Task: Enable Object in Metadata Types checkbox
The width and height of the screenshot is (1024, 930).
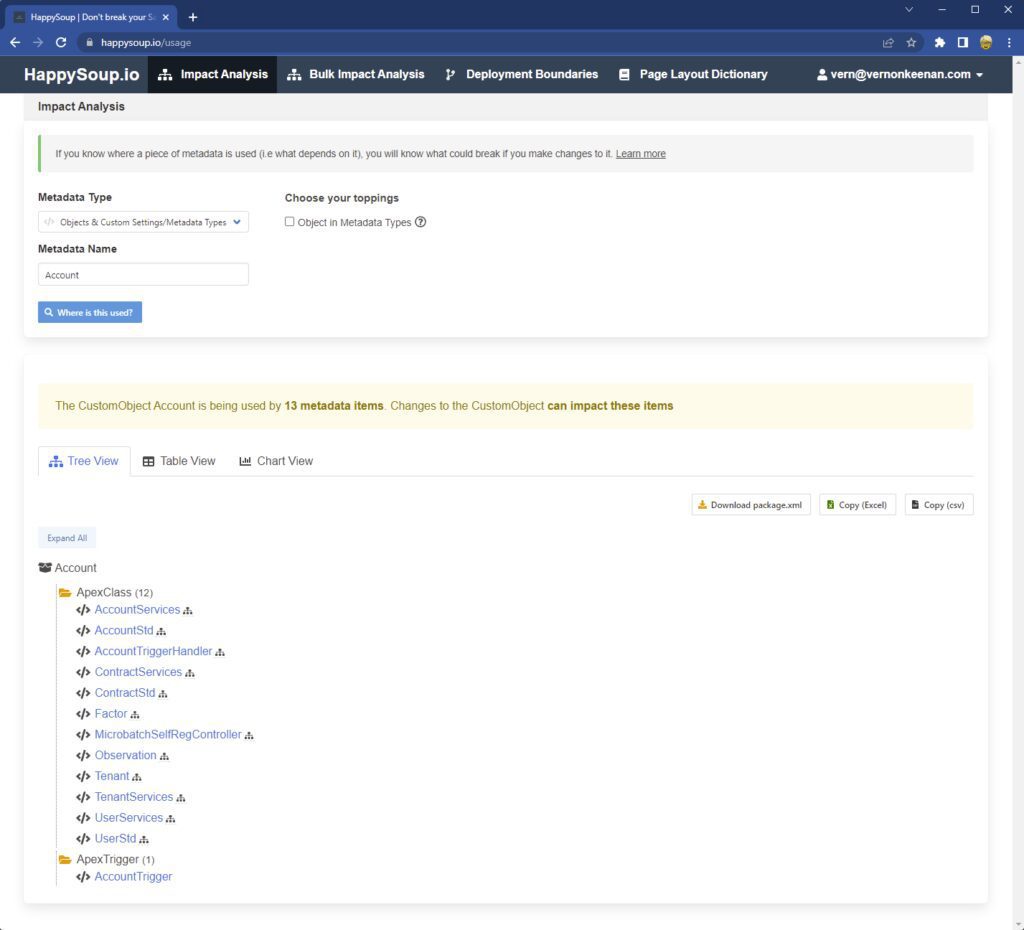Action: click(x=289, y=221)
